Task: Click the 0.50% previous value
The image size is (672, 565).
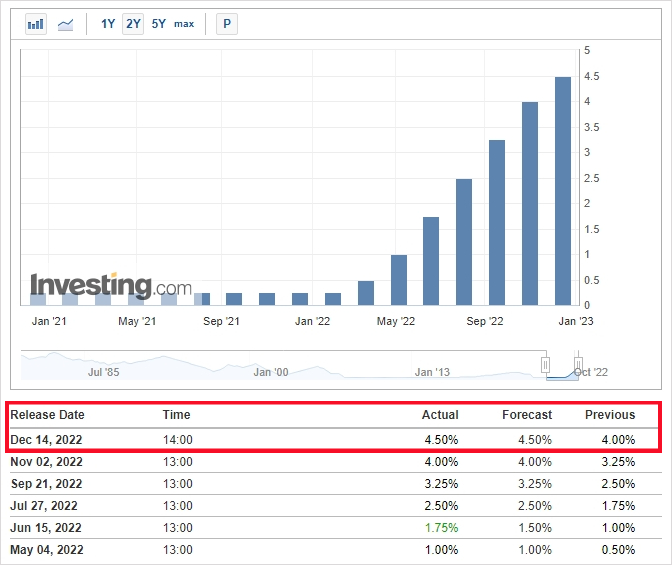Action: tap(618, 550)
